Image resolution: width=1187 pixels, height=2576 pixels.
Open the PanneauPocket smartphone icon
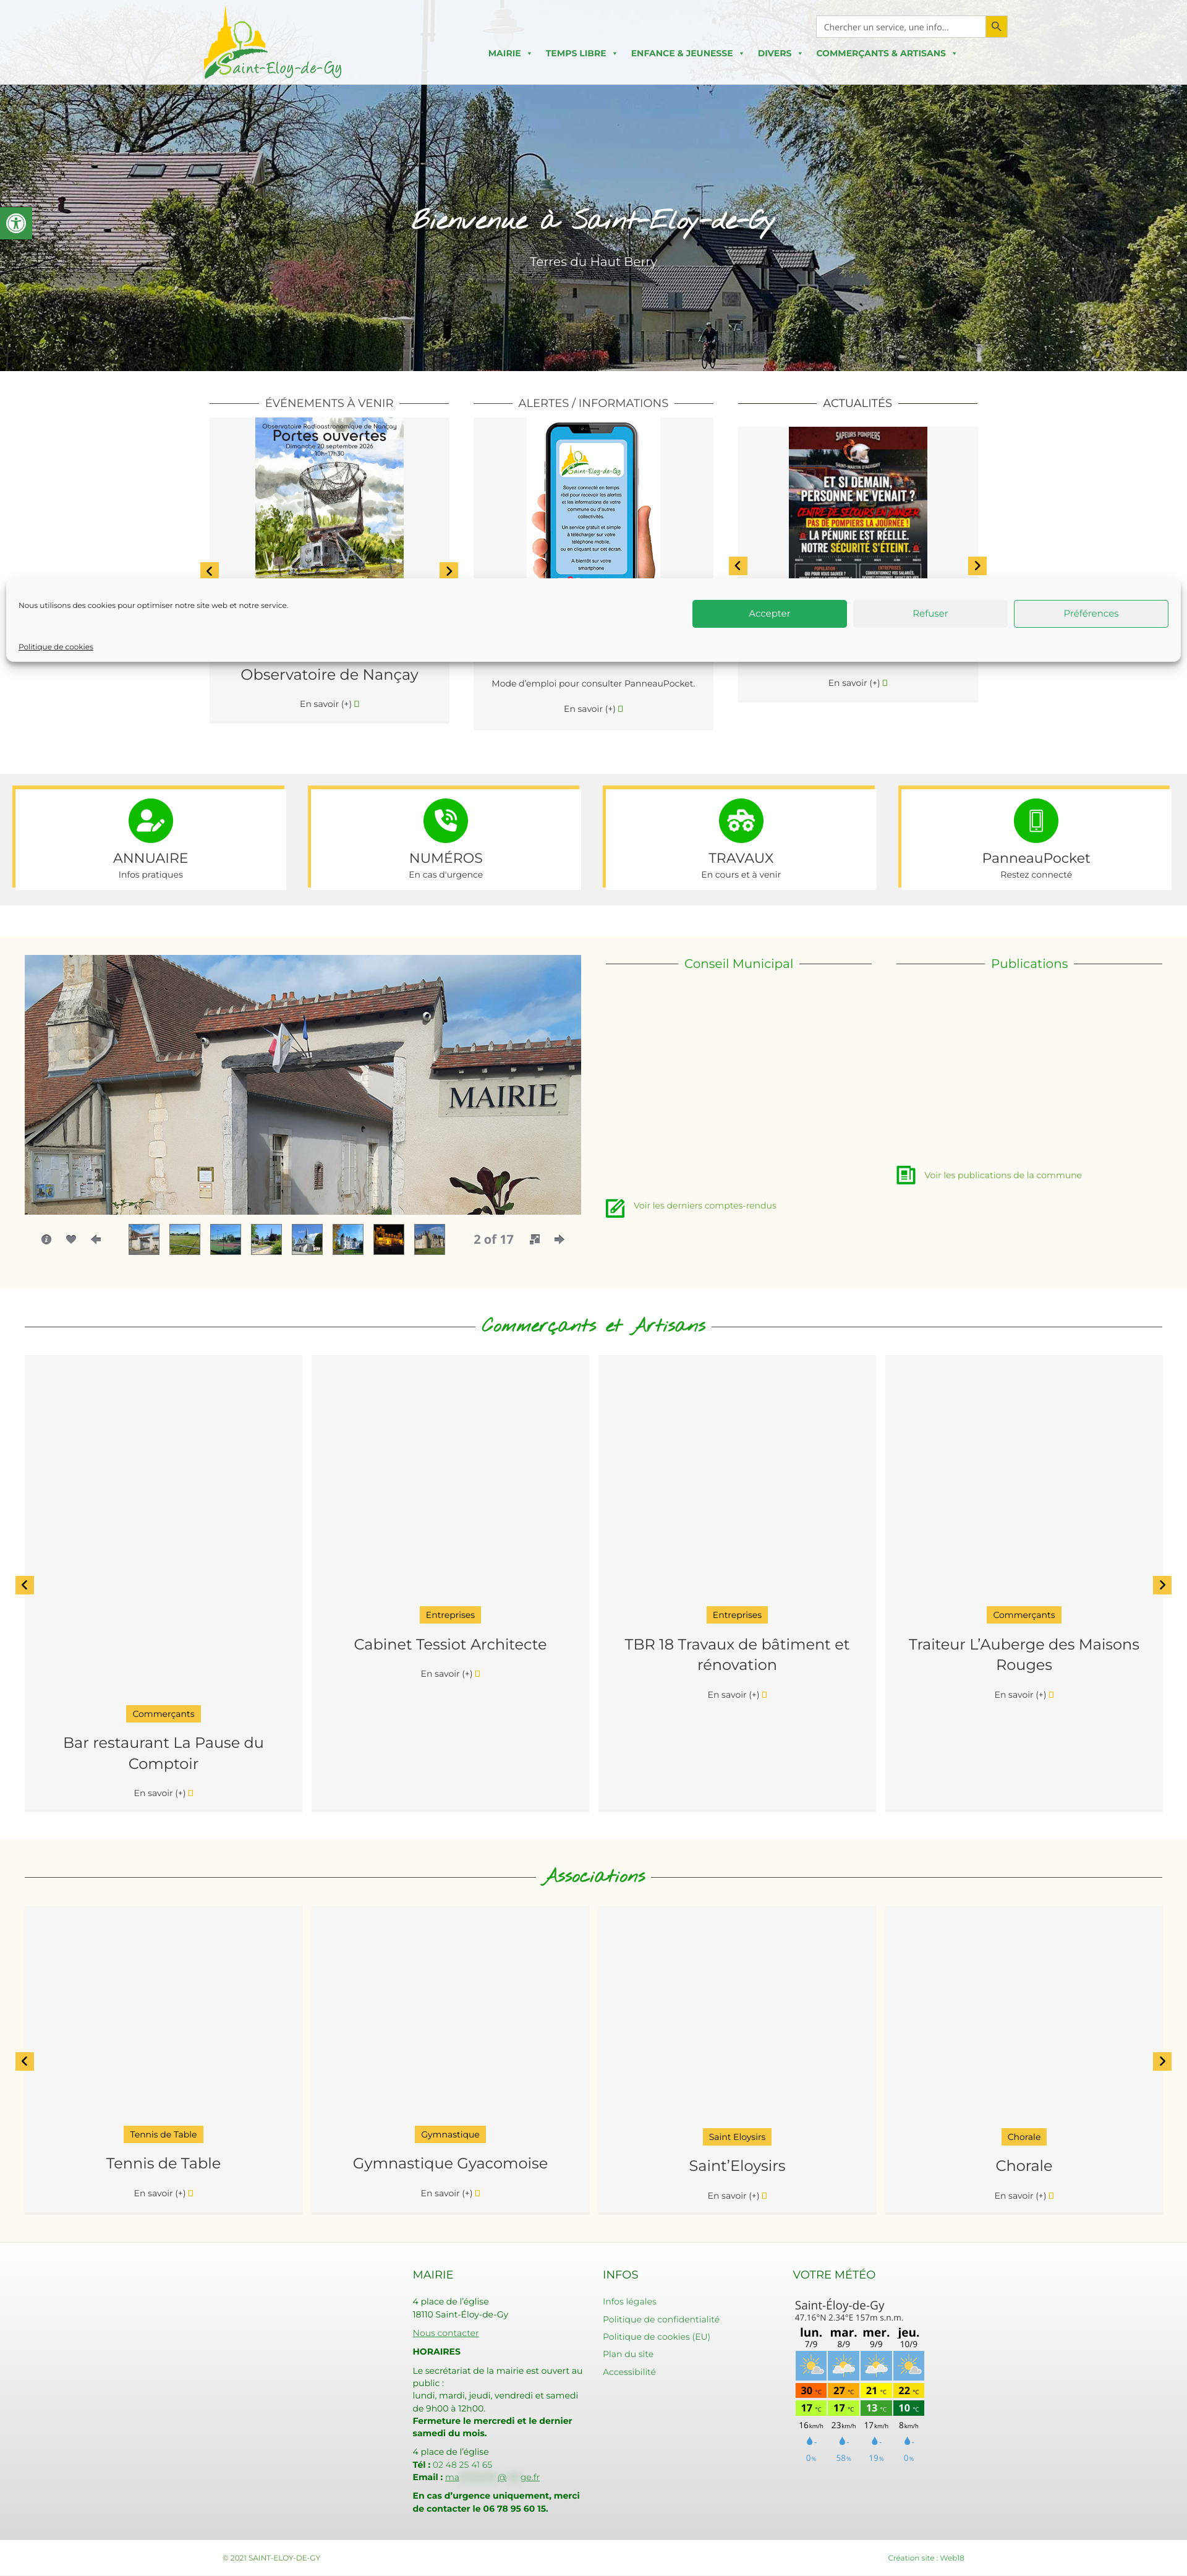click(x=1036, y=820)
